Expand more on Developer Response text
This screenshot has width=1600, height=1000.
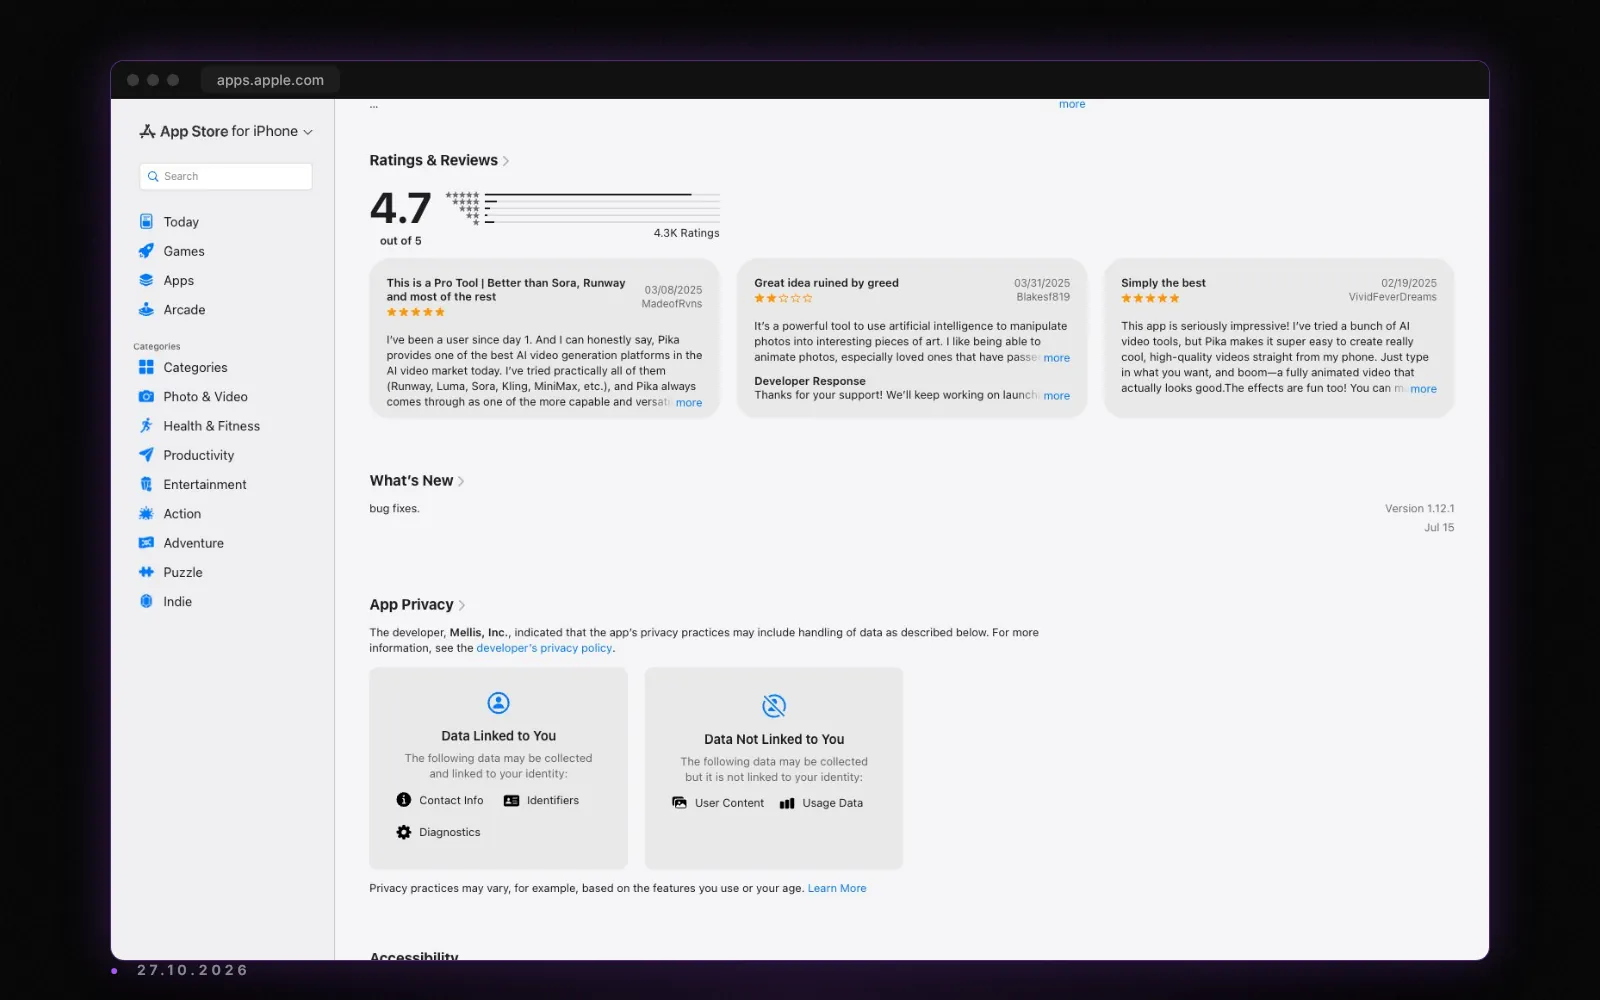pos(1057,396)
